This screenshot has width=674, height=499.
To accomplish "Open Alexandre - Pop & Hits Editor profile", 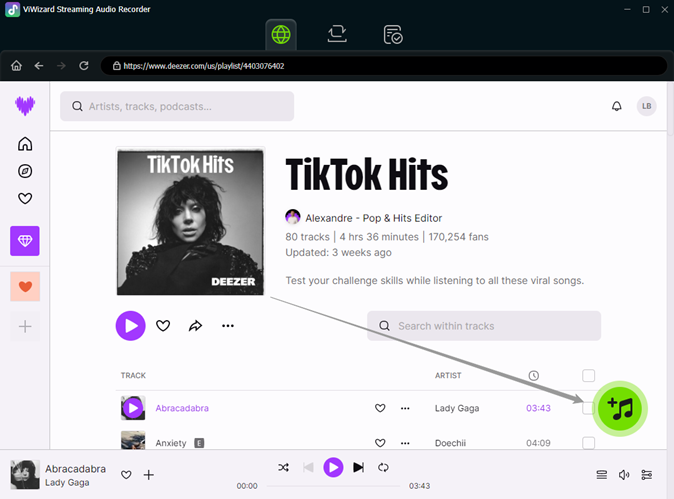I will [373, 218].
